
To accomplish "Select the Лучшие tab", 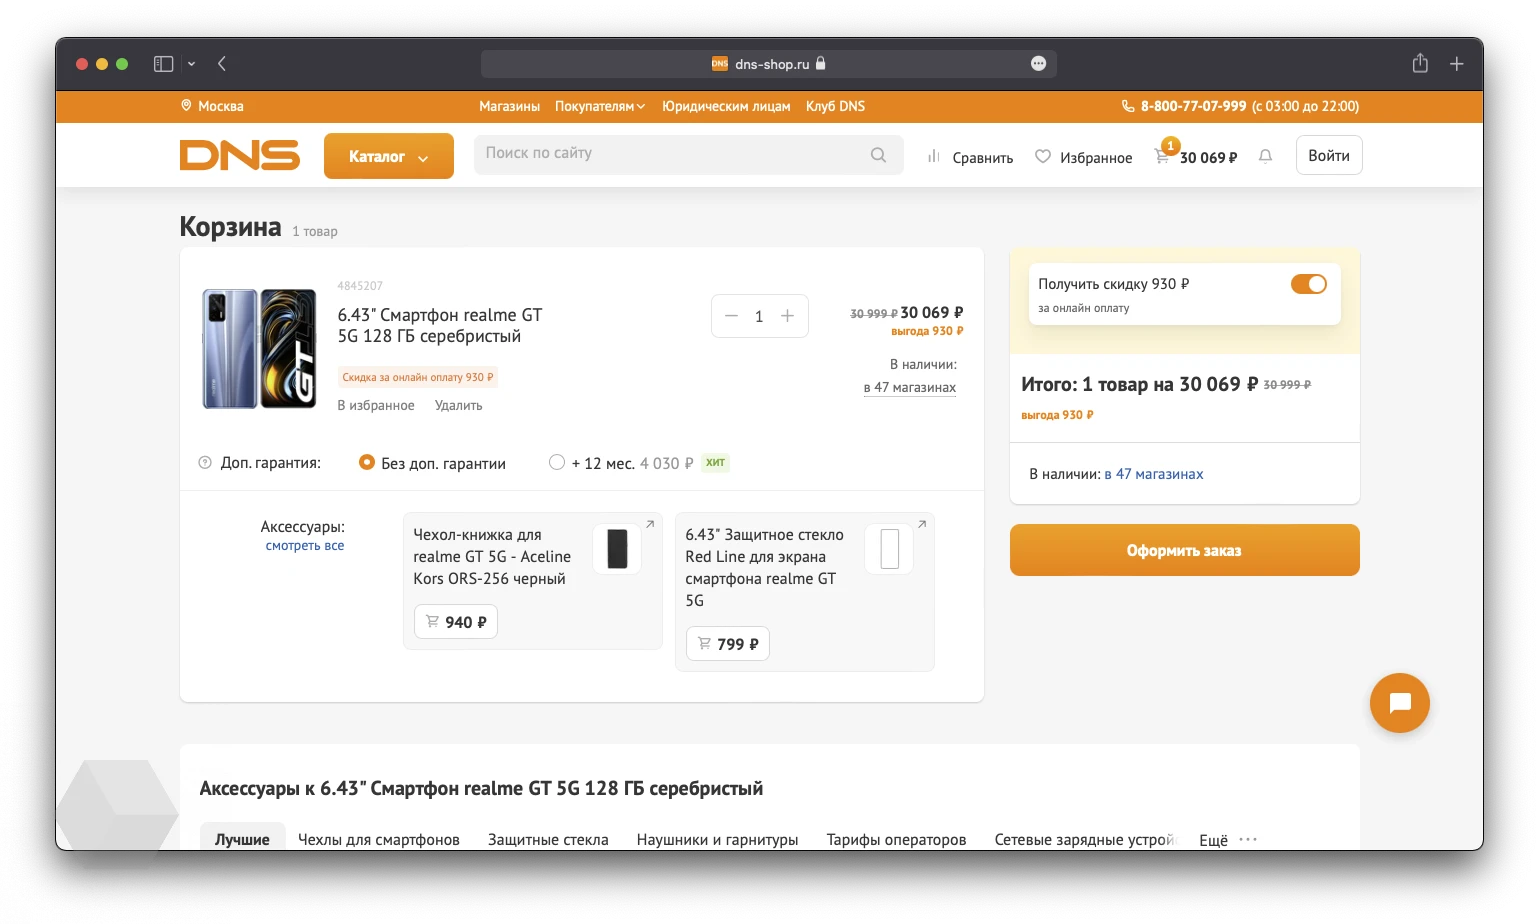I will [242, 838].
